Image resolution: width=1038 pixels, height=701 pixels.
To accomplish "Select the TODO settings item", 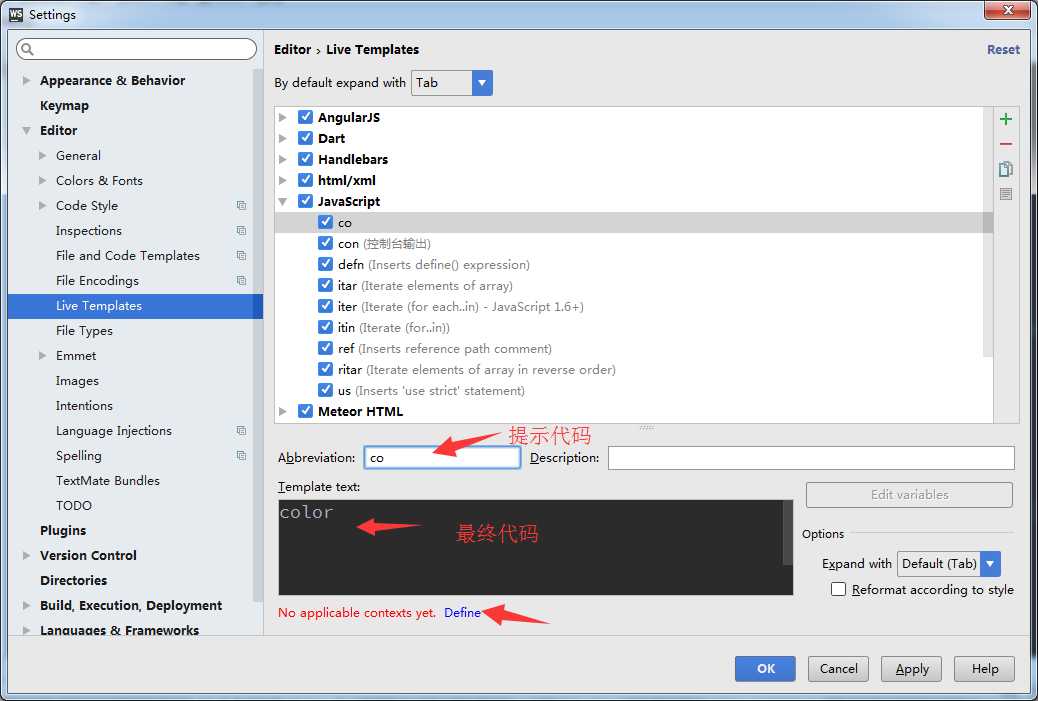I will (73, 506).
